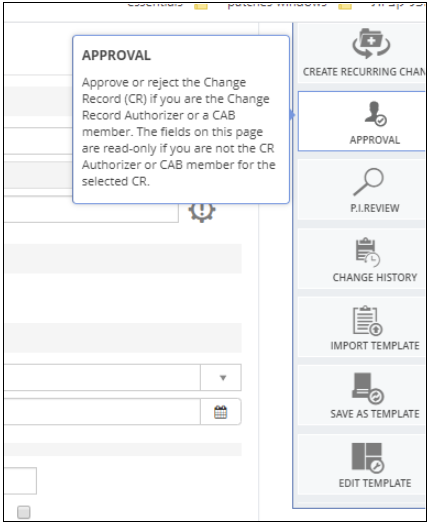Click the Create Recurring Change folder icon
The image size is (434, 527).
371,43
